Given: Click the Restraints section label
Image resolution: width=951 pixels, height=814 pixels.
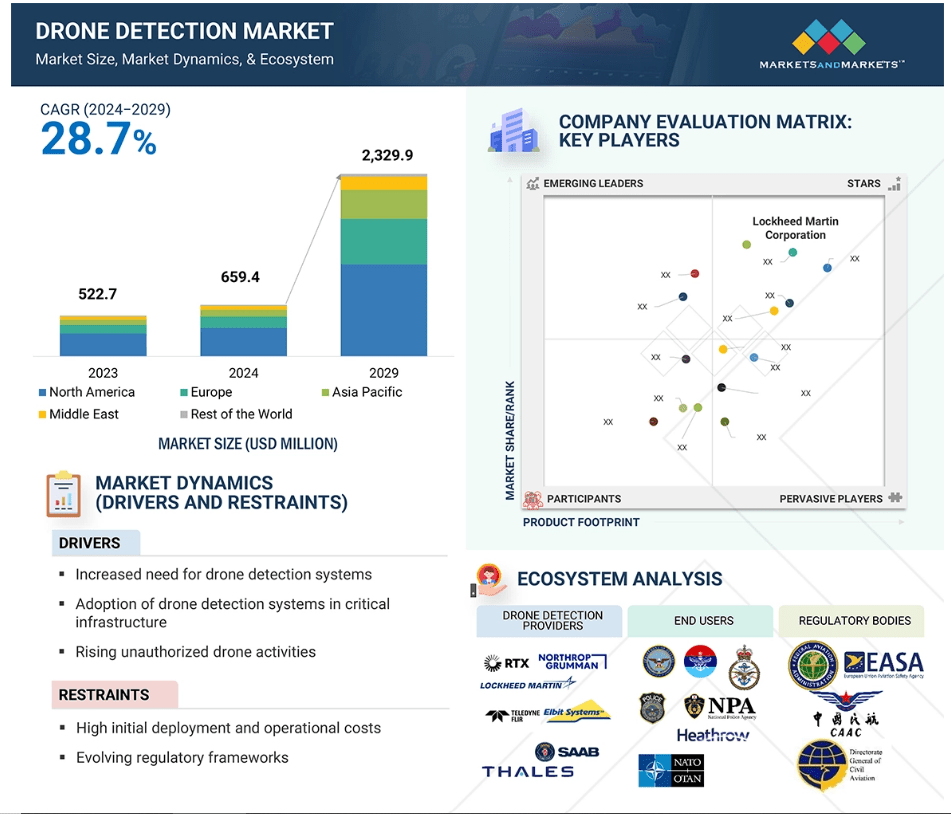Looking at the screenshot, I should coord(104,694).
